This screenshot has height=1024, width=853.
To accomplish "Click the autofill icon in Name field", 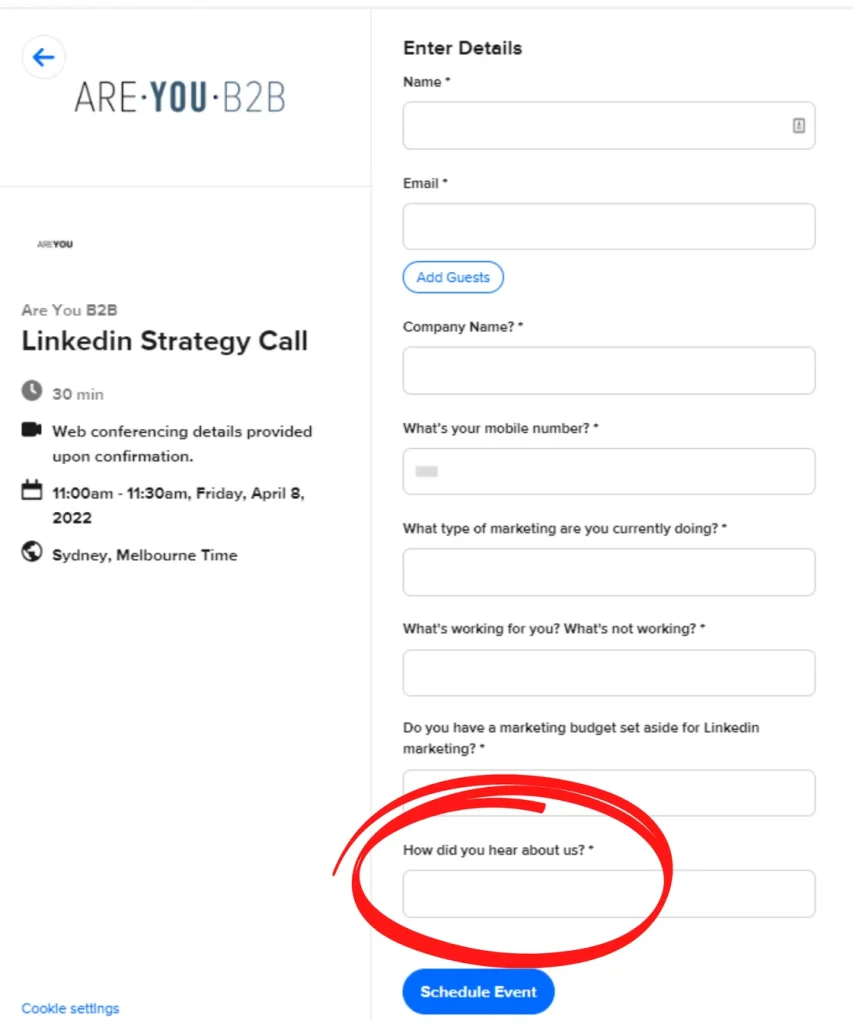I will tap(798, 126).
